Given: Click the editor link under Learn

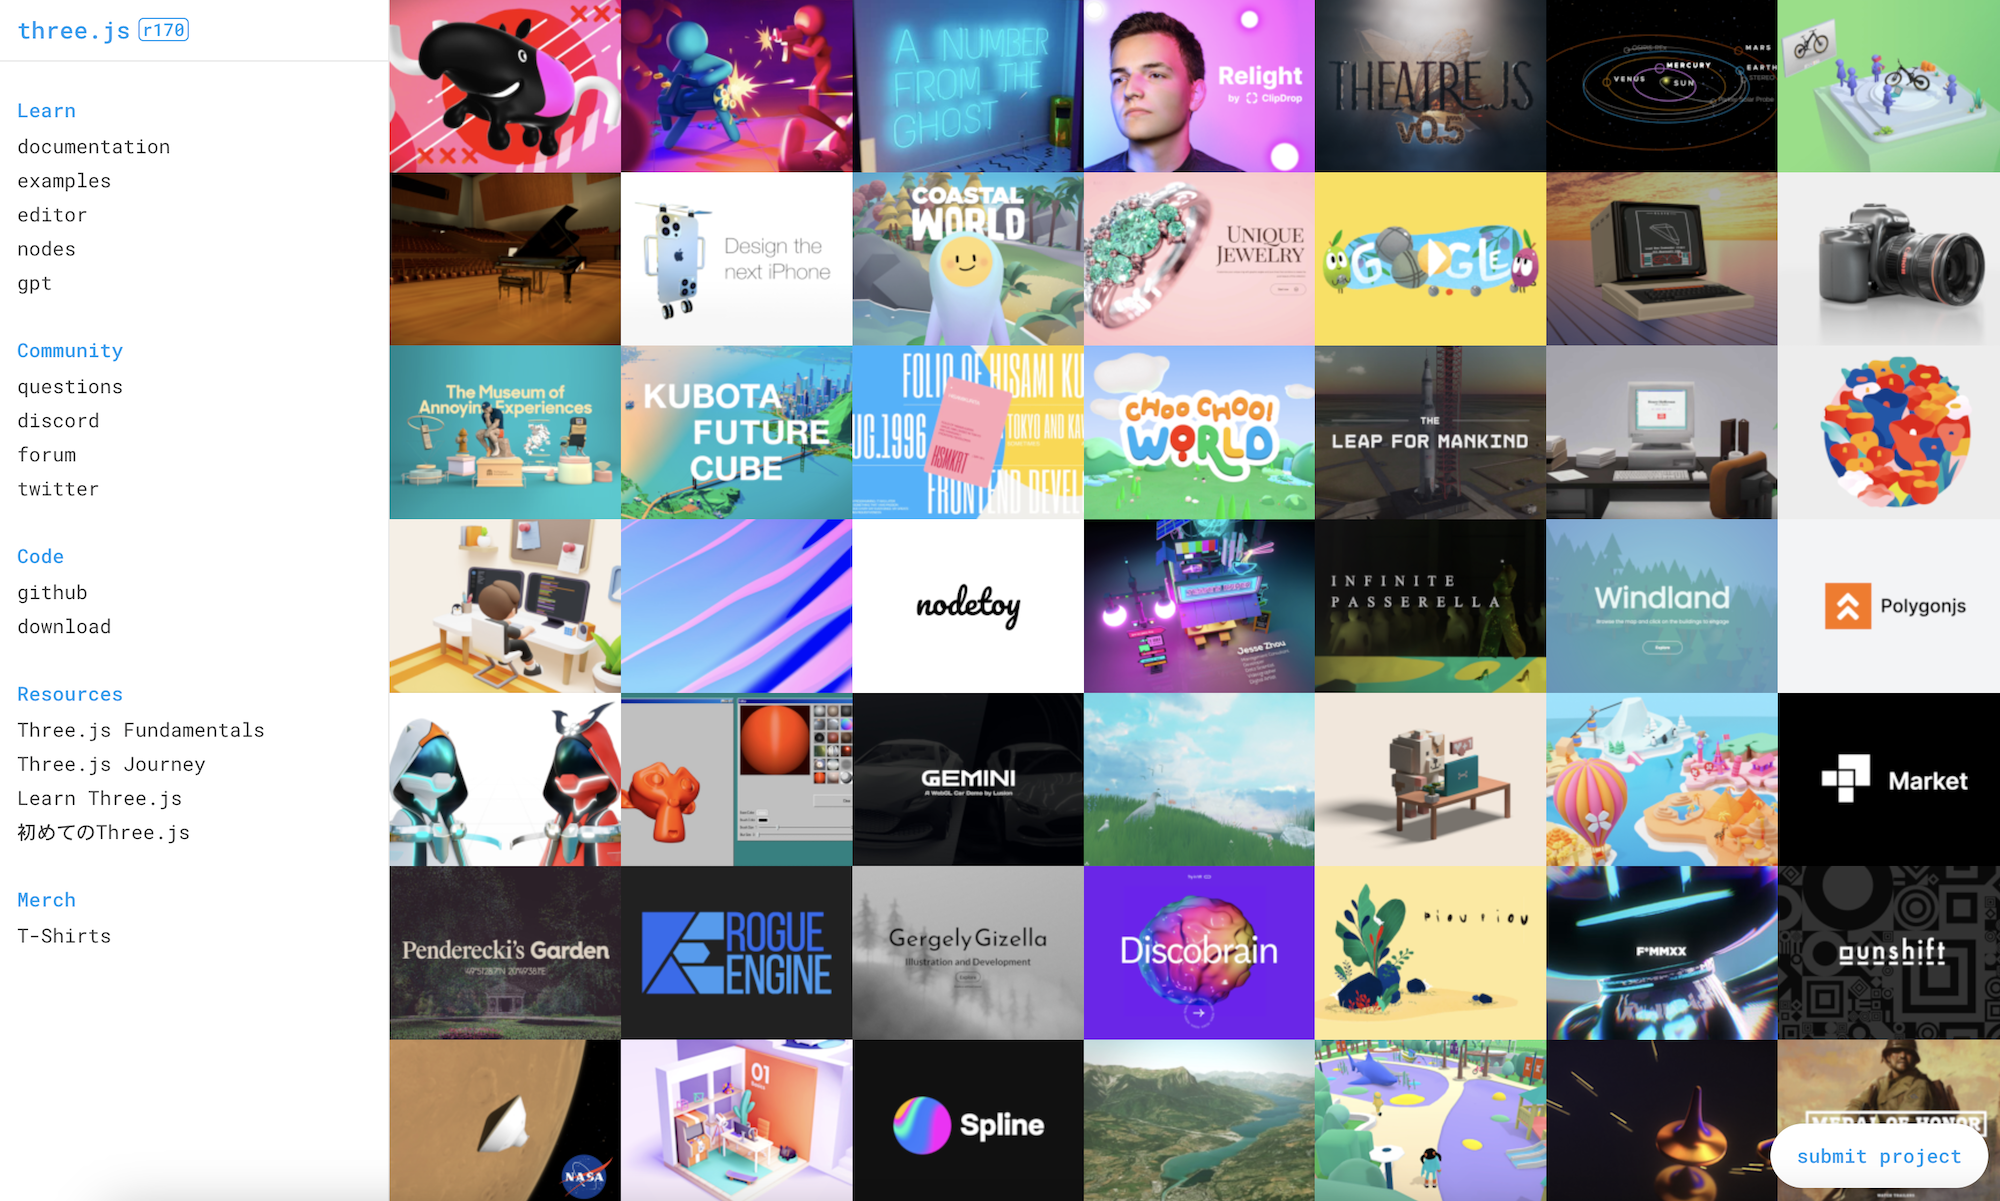Looking at the screenshot, I should [x=51, y=214].
